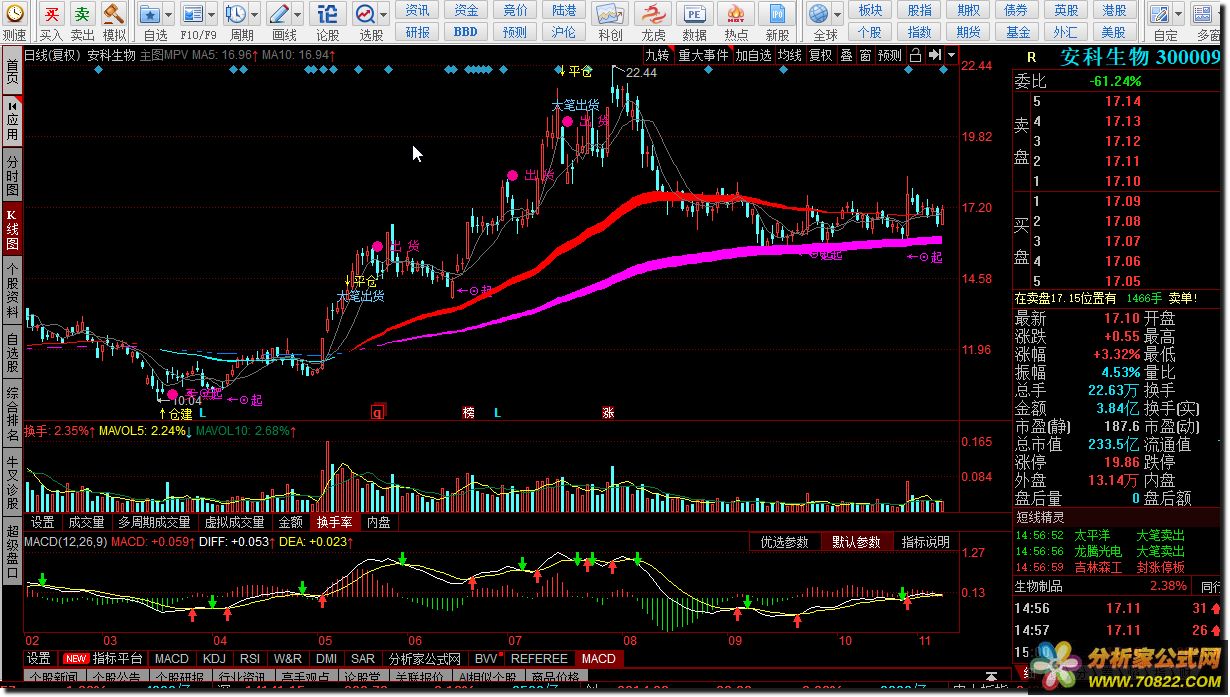This screenshot has width=1230, height=697.
Task: Click the NEW badge icon beside 指标平台
Action: (76, 659)
